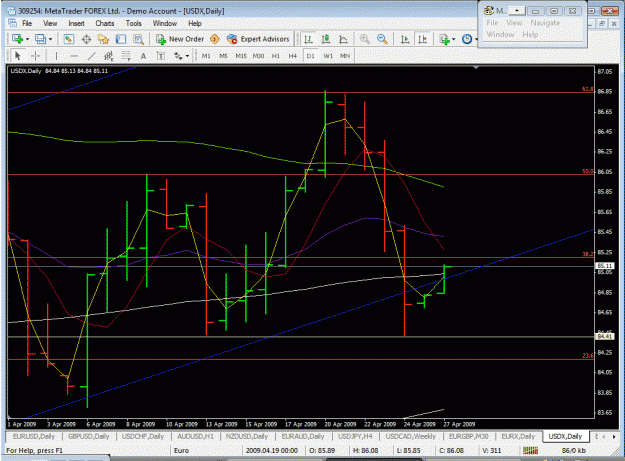
Task: Switch timeframe to M15
Action: (241, 56)
